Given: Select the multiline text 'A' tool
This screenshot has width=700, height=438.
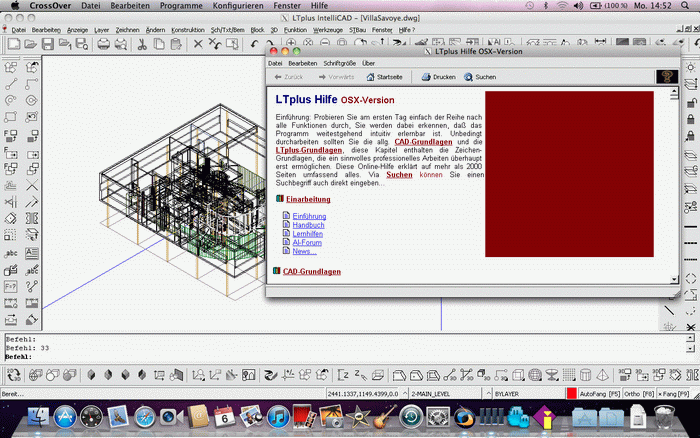Looking at the screenshot, I should [x=32, y=253].
